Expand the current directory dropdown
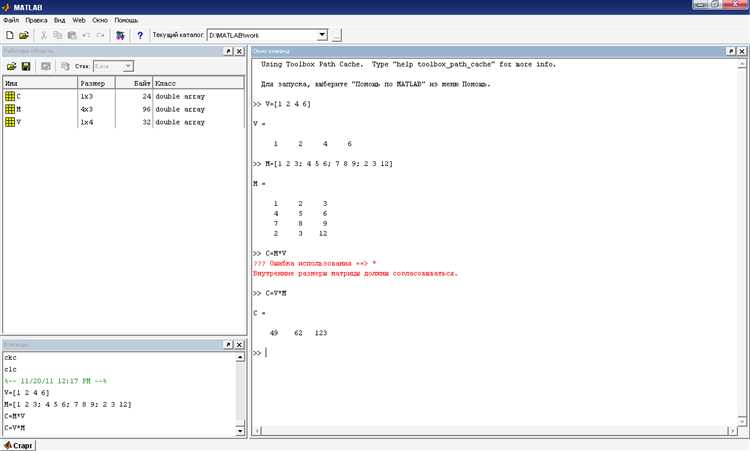 click(321, 35)
